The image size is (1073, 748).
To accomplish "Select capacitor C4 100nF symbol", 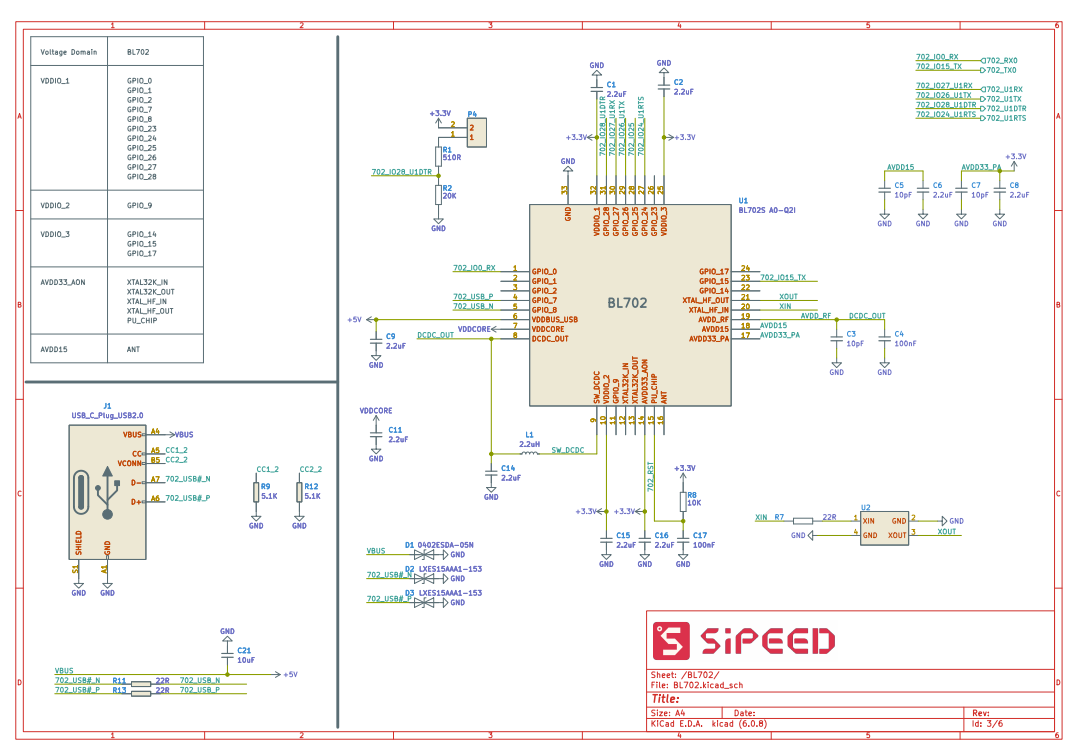I will pyautogui.click(x=884, y=339).
